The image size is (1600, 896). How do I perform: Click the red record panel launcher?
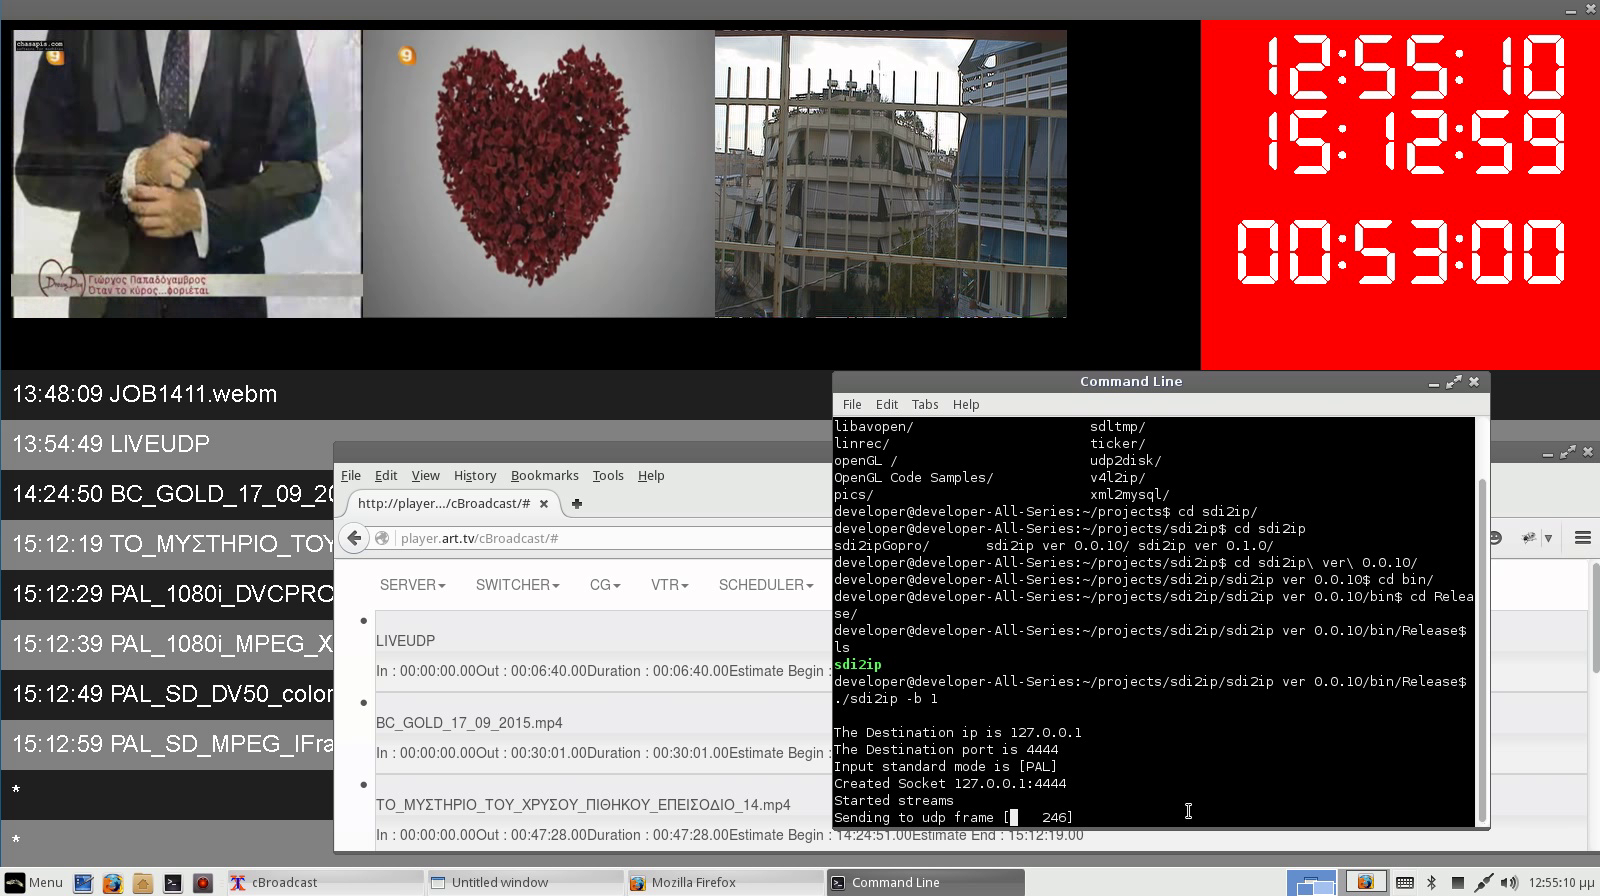coord(202,883)
